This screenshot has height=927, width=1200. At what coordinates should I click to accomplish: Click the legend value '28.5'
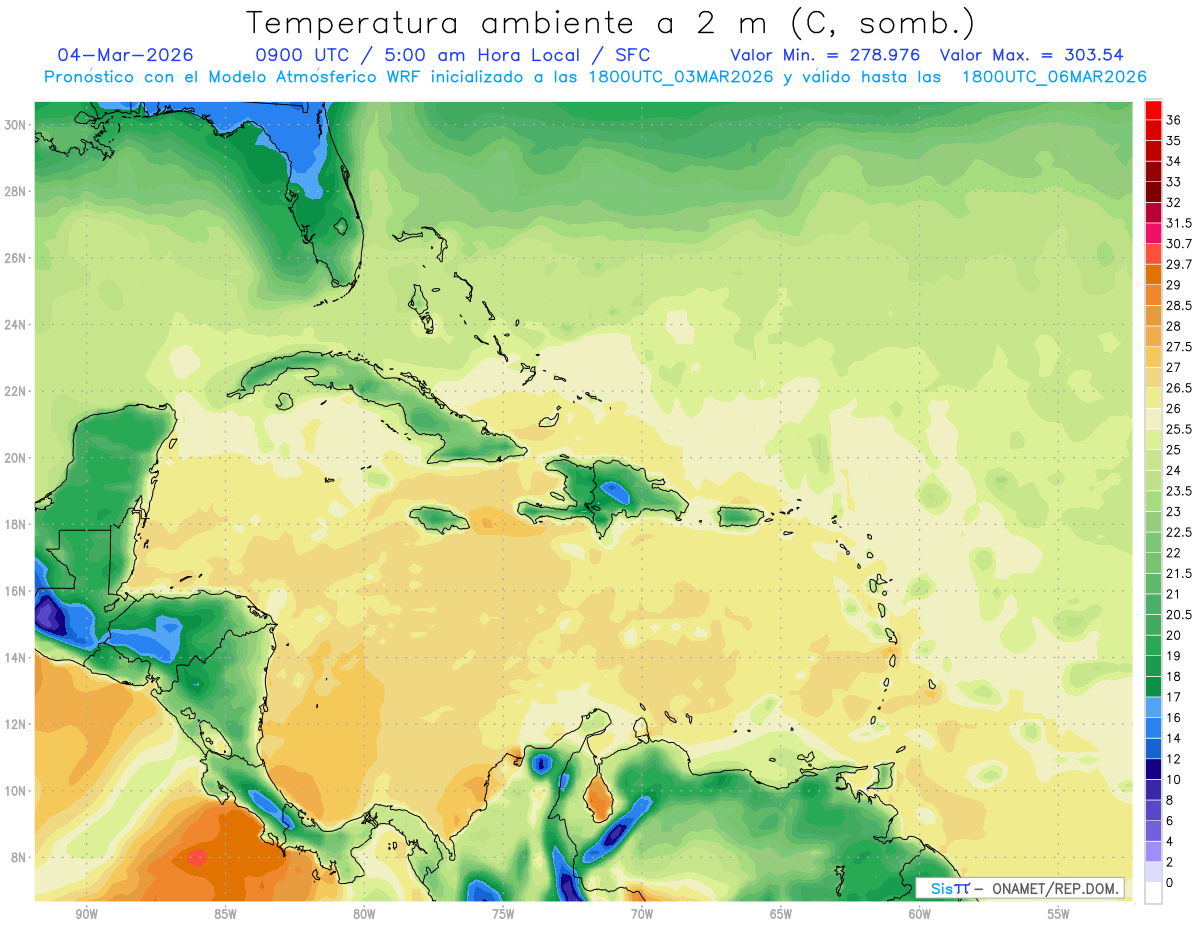(1179, 306)
